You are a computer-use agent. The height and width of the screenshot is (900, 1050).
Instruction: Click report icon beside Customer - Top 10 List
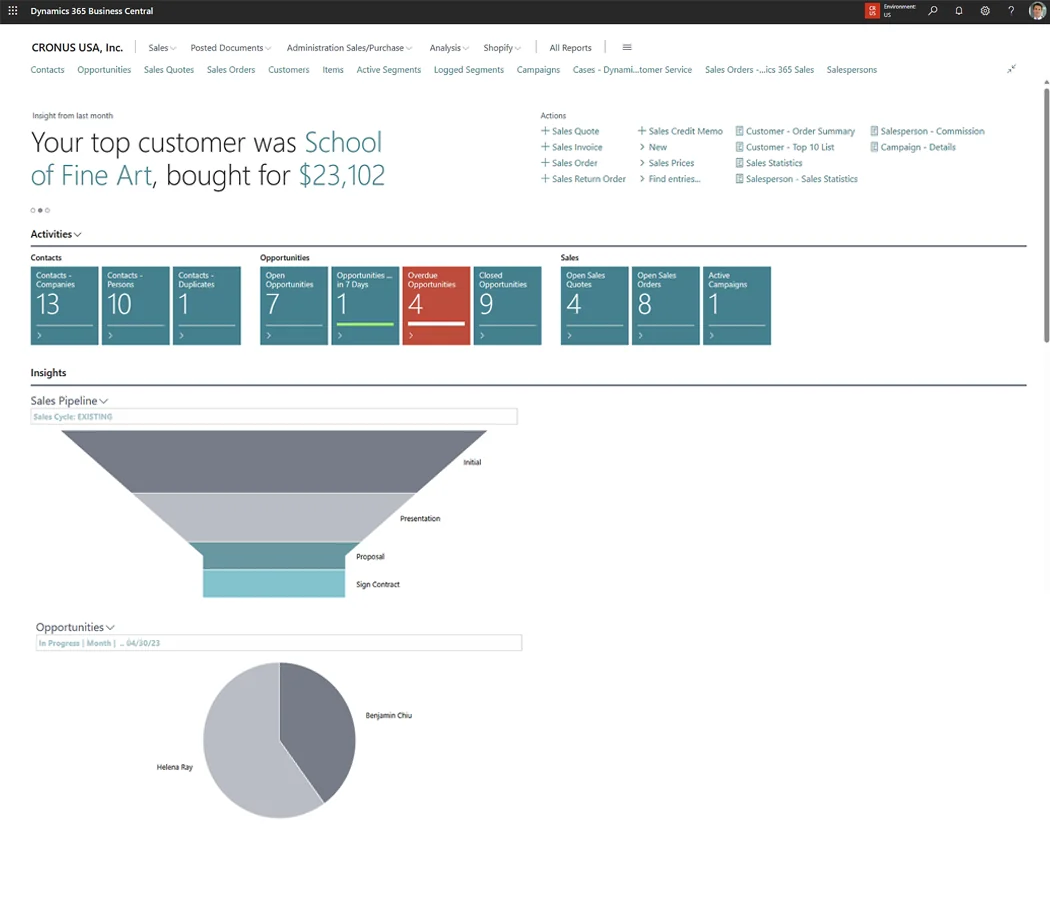739,147
